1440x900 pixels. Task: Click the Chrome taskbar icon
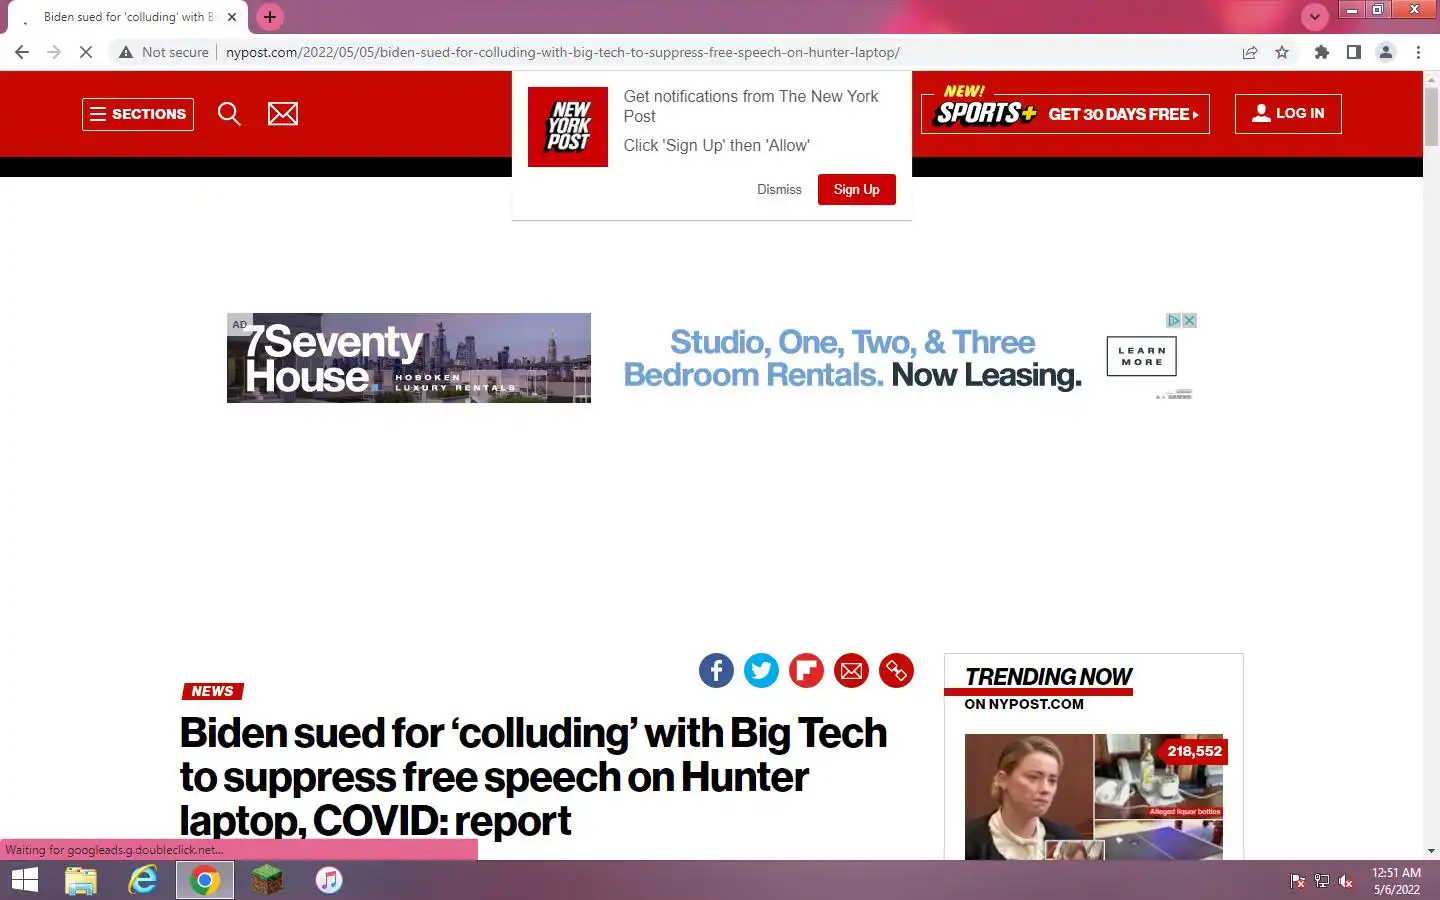click(x=205, y=880)
